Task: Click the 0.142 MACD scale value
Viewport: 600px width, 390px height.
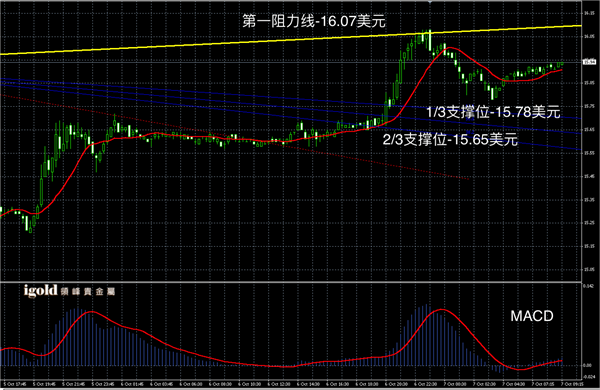Action: click(588, 286)
